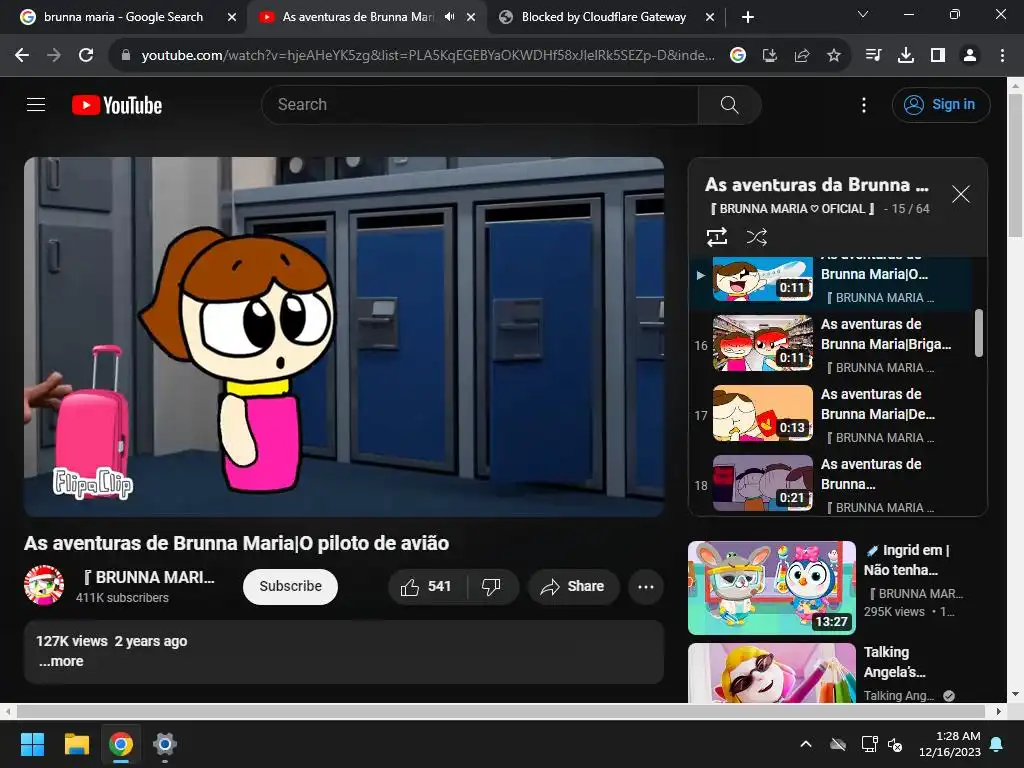Toggle loop playlist
Screen dimensions: 1024x768
pyautogui.click(x=717, y=237)
